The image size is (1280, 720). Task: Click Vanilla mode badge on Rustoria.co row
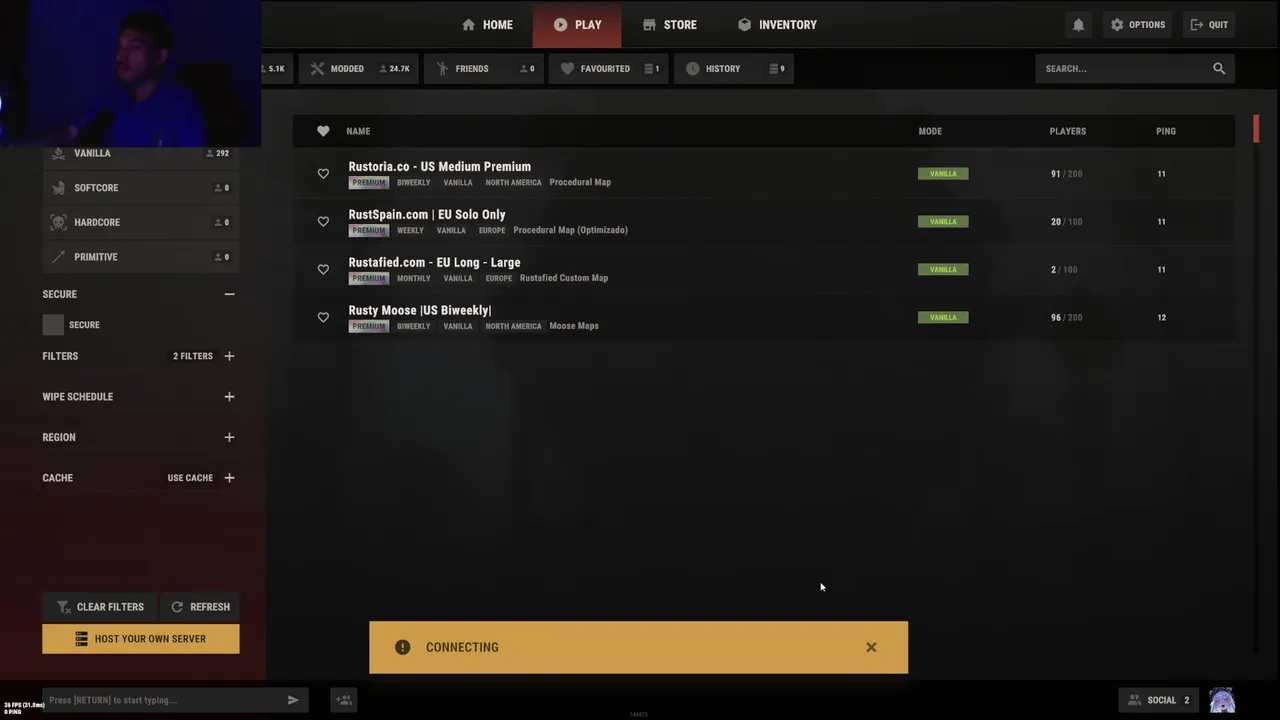943,174
